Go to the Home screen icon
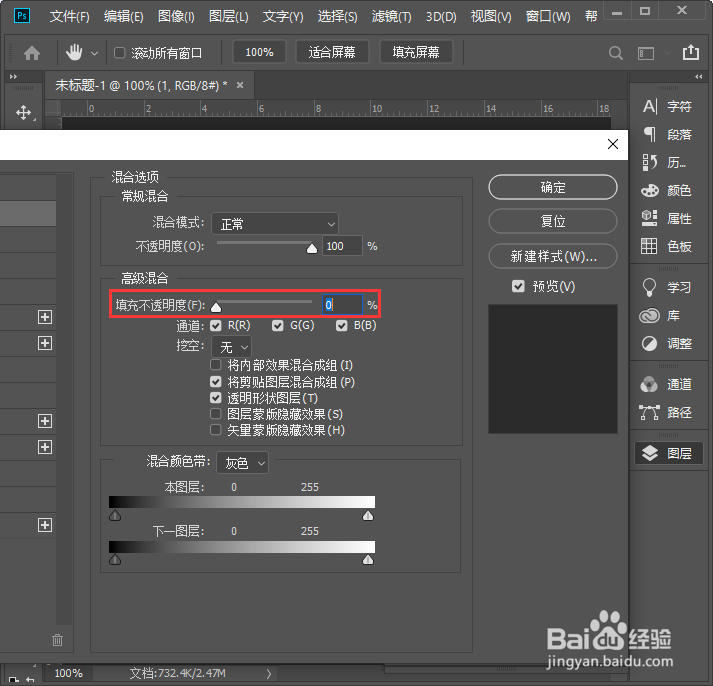 (32, 53)
